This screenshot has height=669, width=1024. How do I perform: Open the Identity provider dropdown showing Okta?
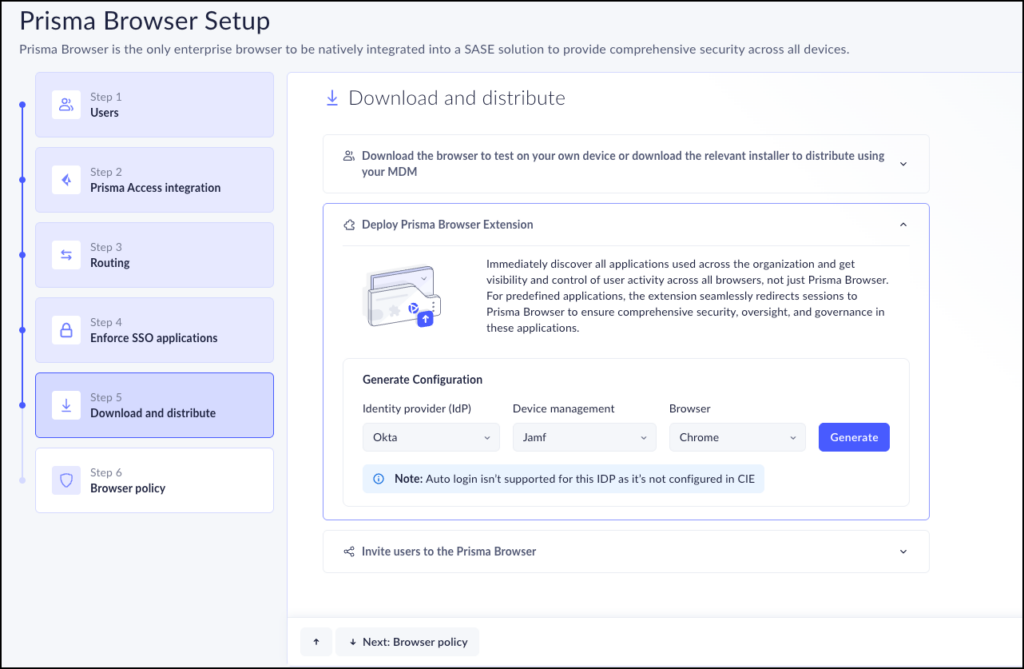click(430, 437)
